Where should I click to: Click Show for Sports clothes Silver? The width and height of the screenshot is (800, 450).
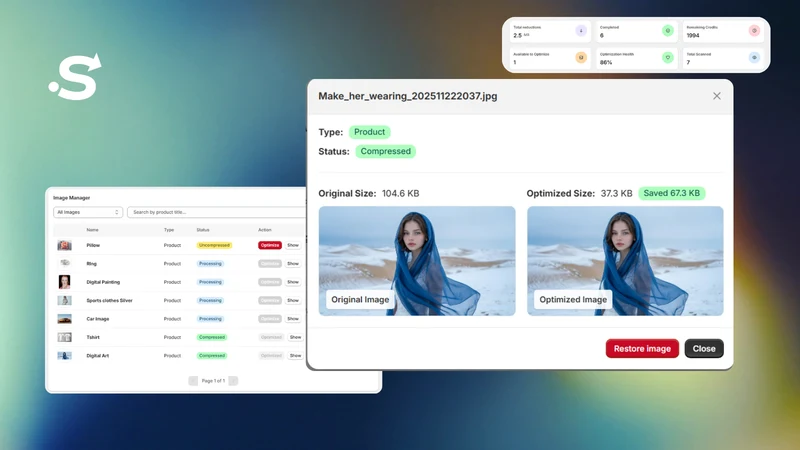pos(293,300)
